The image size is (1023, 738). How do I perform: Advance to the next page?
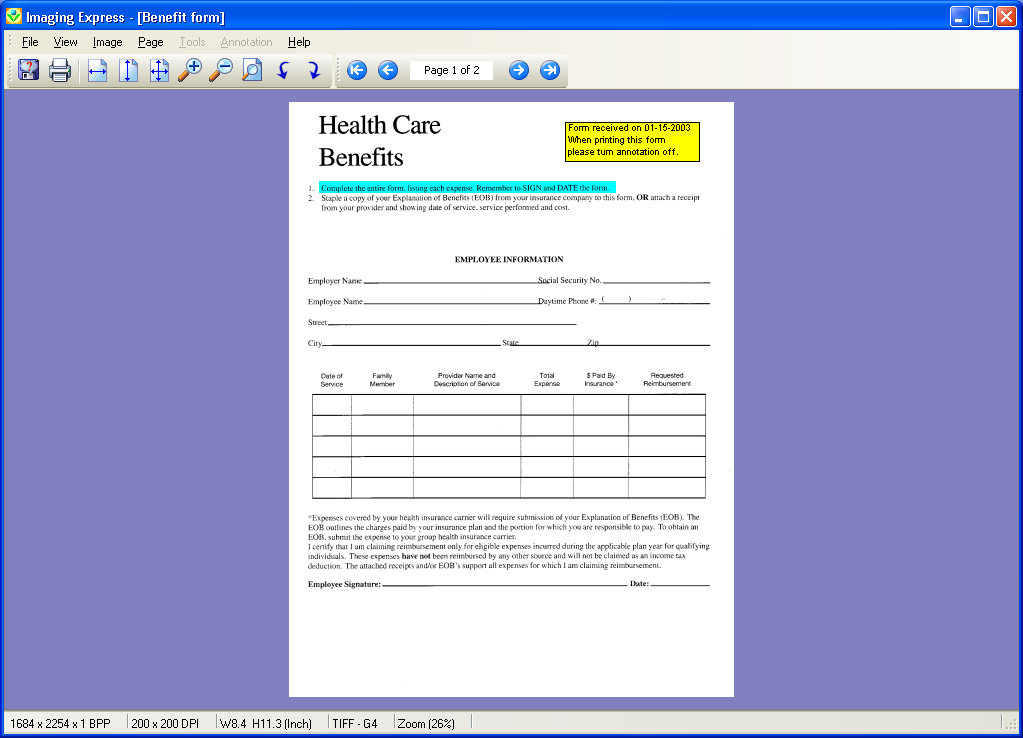point(519,70)
